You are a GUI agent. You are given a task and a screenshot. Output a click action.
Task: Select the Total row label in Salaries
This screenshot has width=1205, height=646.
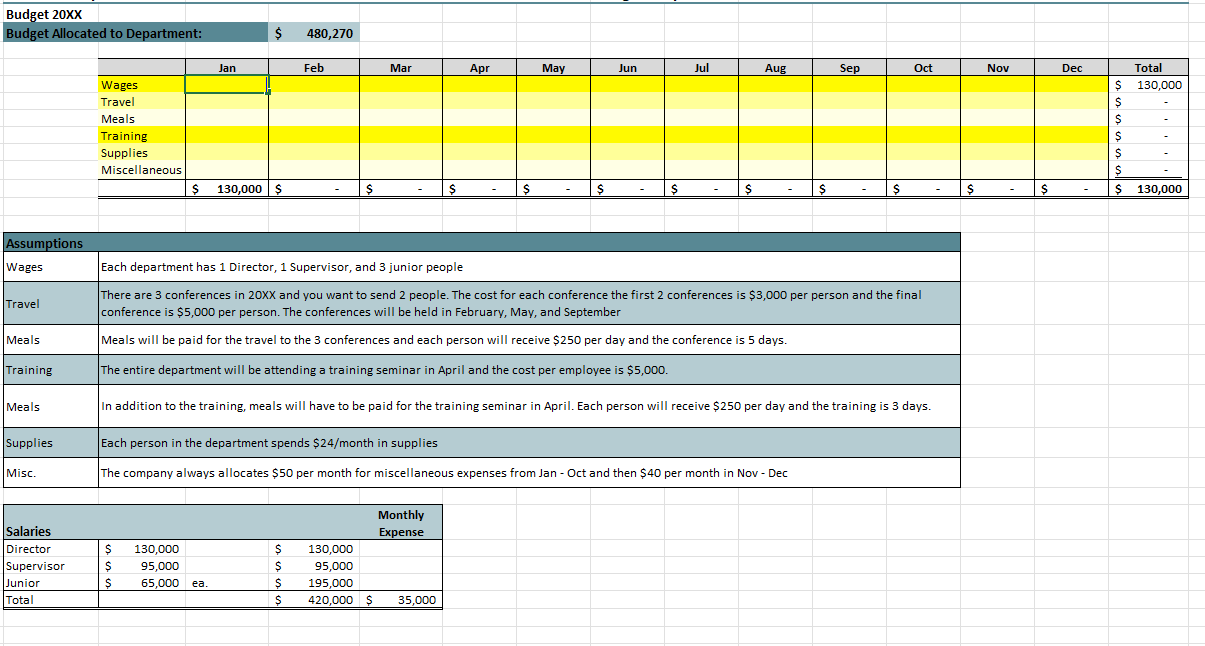[x=51, y=600]
